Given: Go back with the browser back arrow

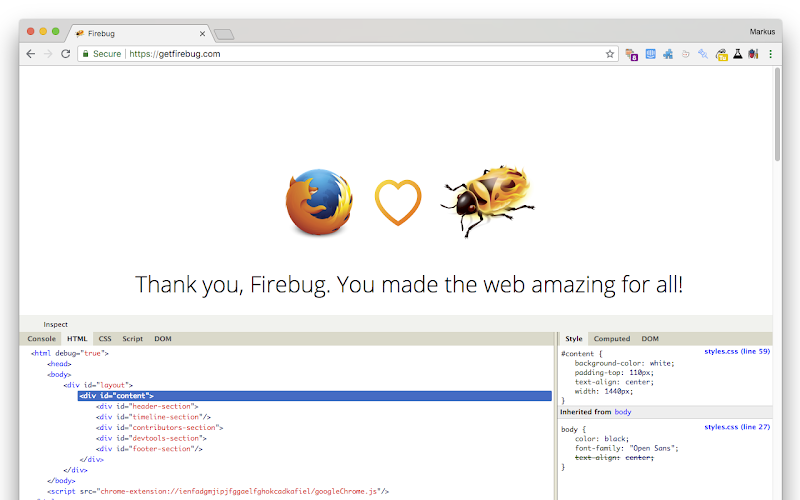Looking at the screenshot, I should coord(31,54).
